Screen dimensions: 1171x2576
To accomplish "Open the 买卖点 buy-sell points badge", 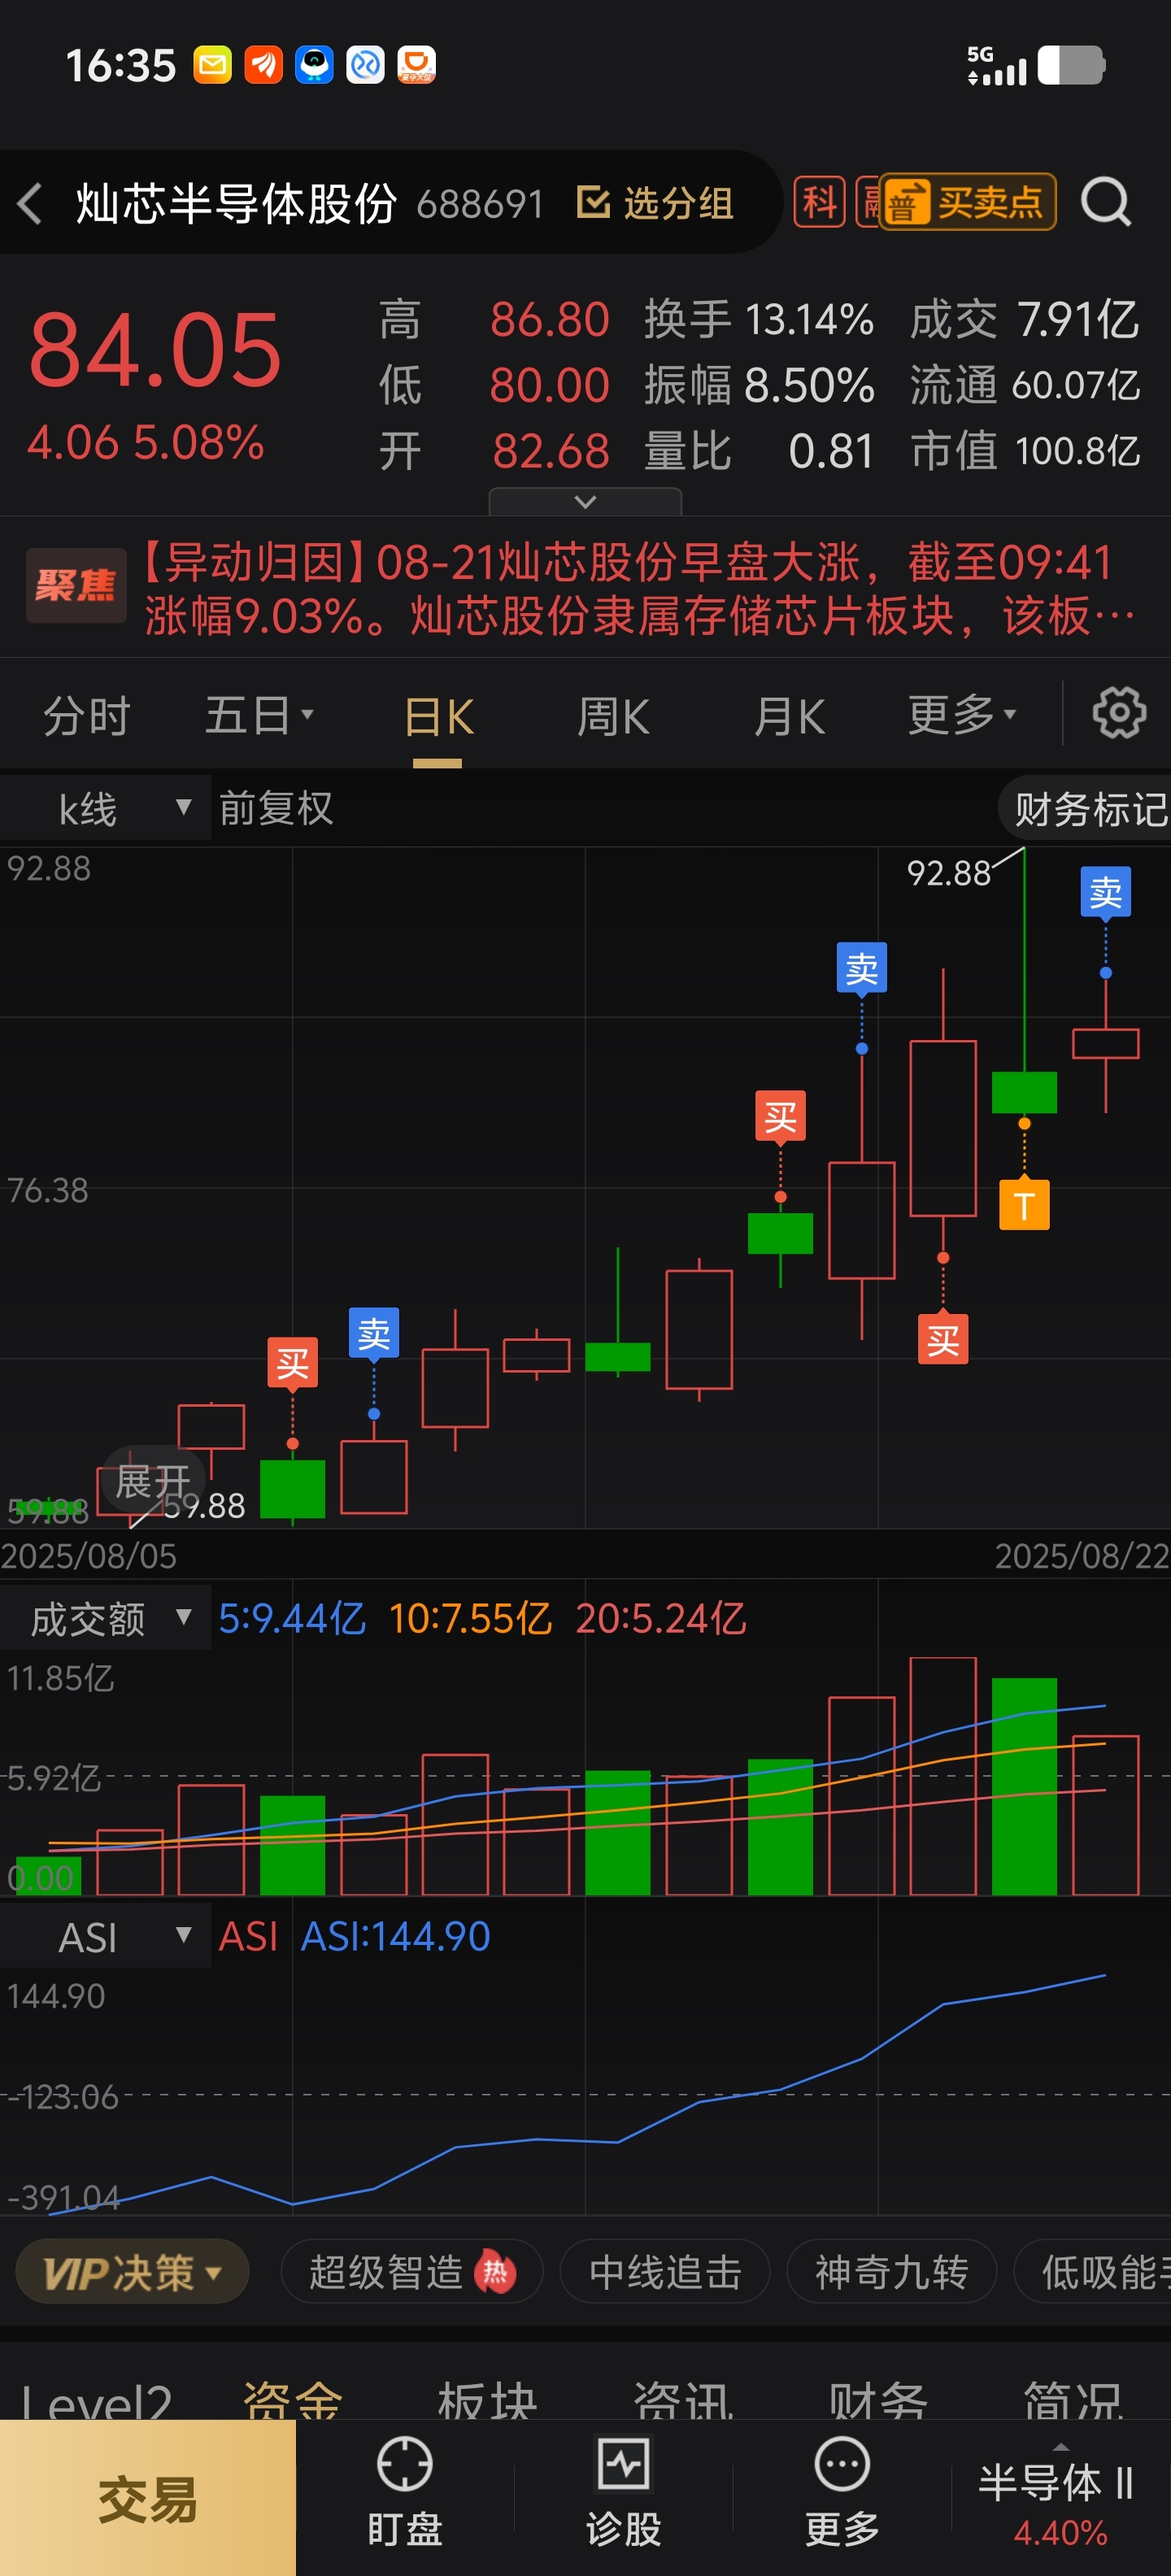I will [x=967, y=203].
